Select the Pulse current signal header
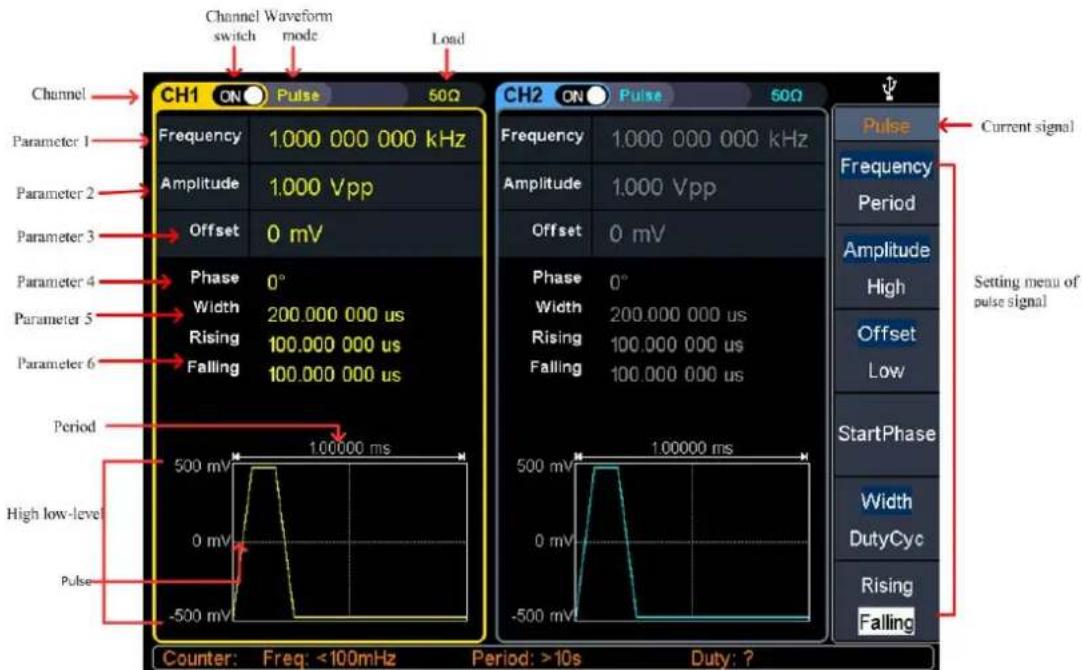Screen dimensions: 1082x670 point(886,126)
